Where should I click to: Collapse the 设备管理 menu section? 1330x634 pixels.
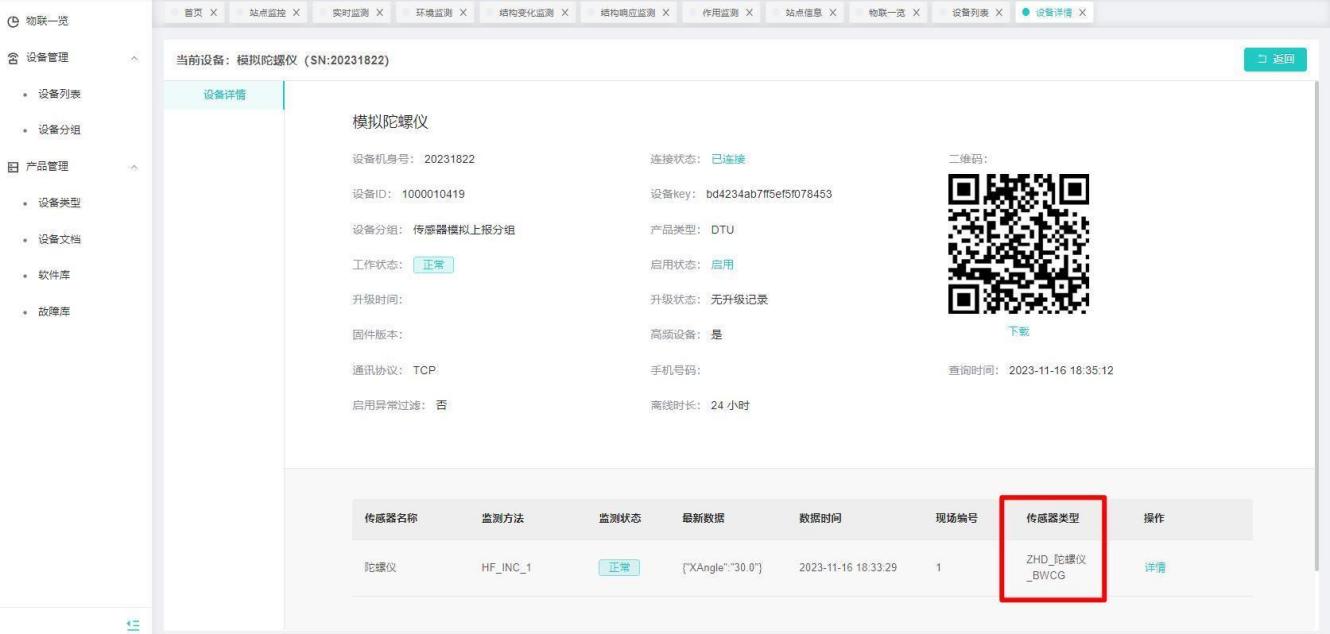(x=135, y=58)
